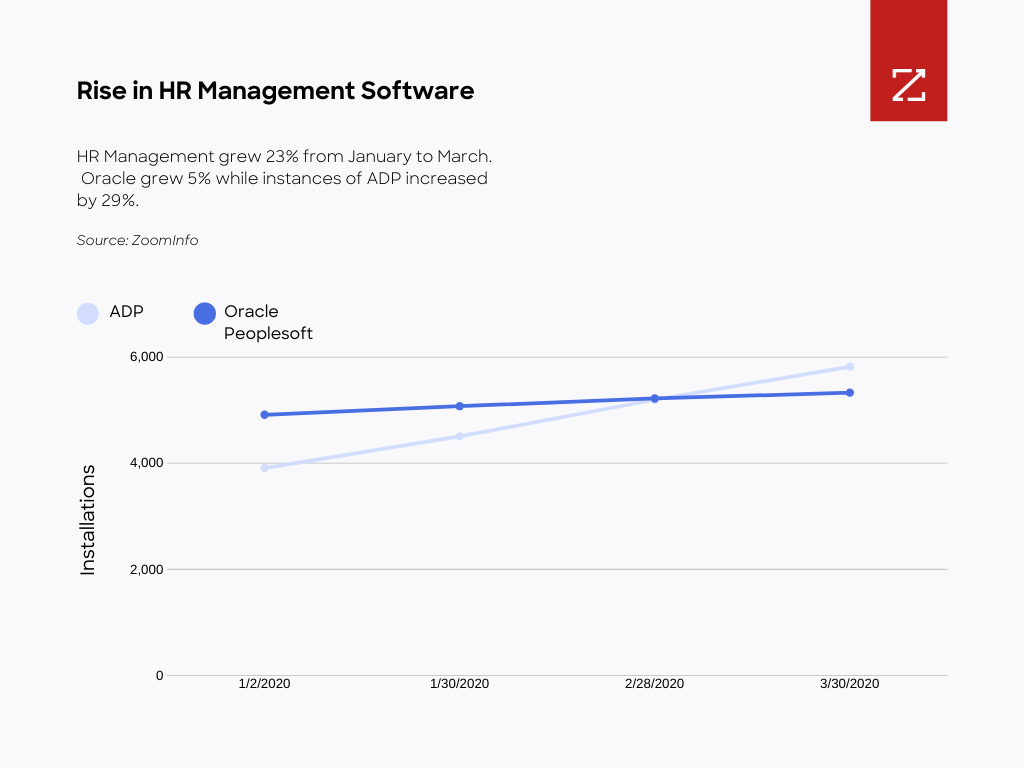
Task: Click the ZoomInfo red logo icon
Action: [x=908, y=61]
